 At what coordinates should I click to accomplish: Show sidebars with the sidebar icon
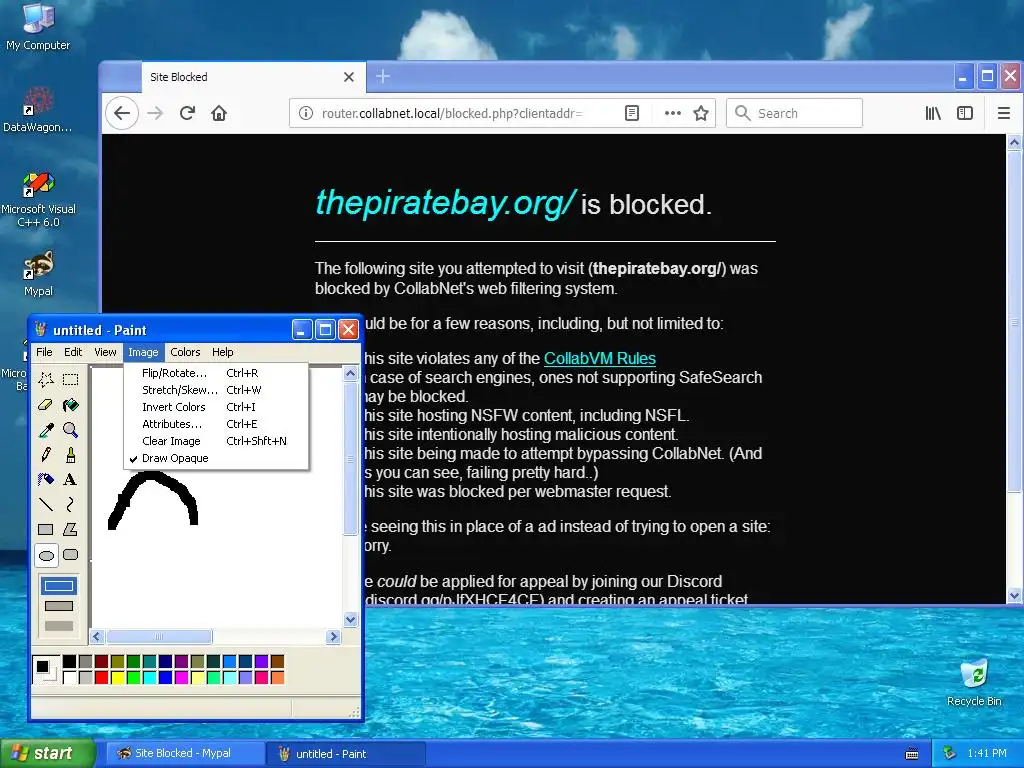(x=965, y=113)
